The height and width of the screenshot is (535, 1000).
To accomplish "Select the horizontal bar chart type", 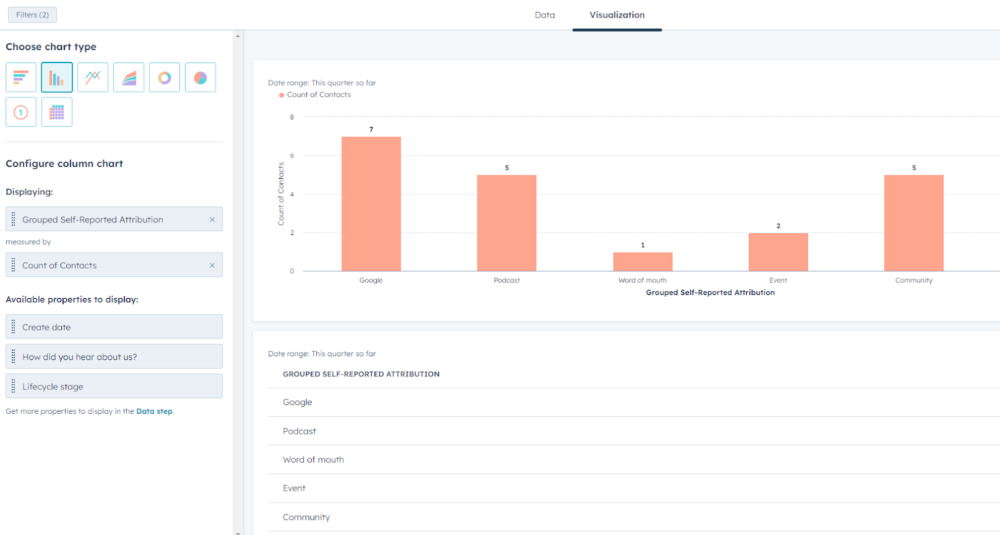I will coord(21,77).
